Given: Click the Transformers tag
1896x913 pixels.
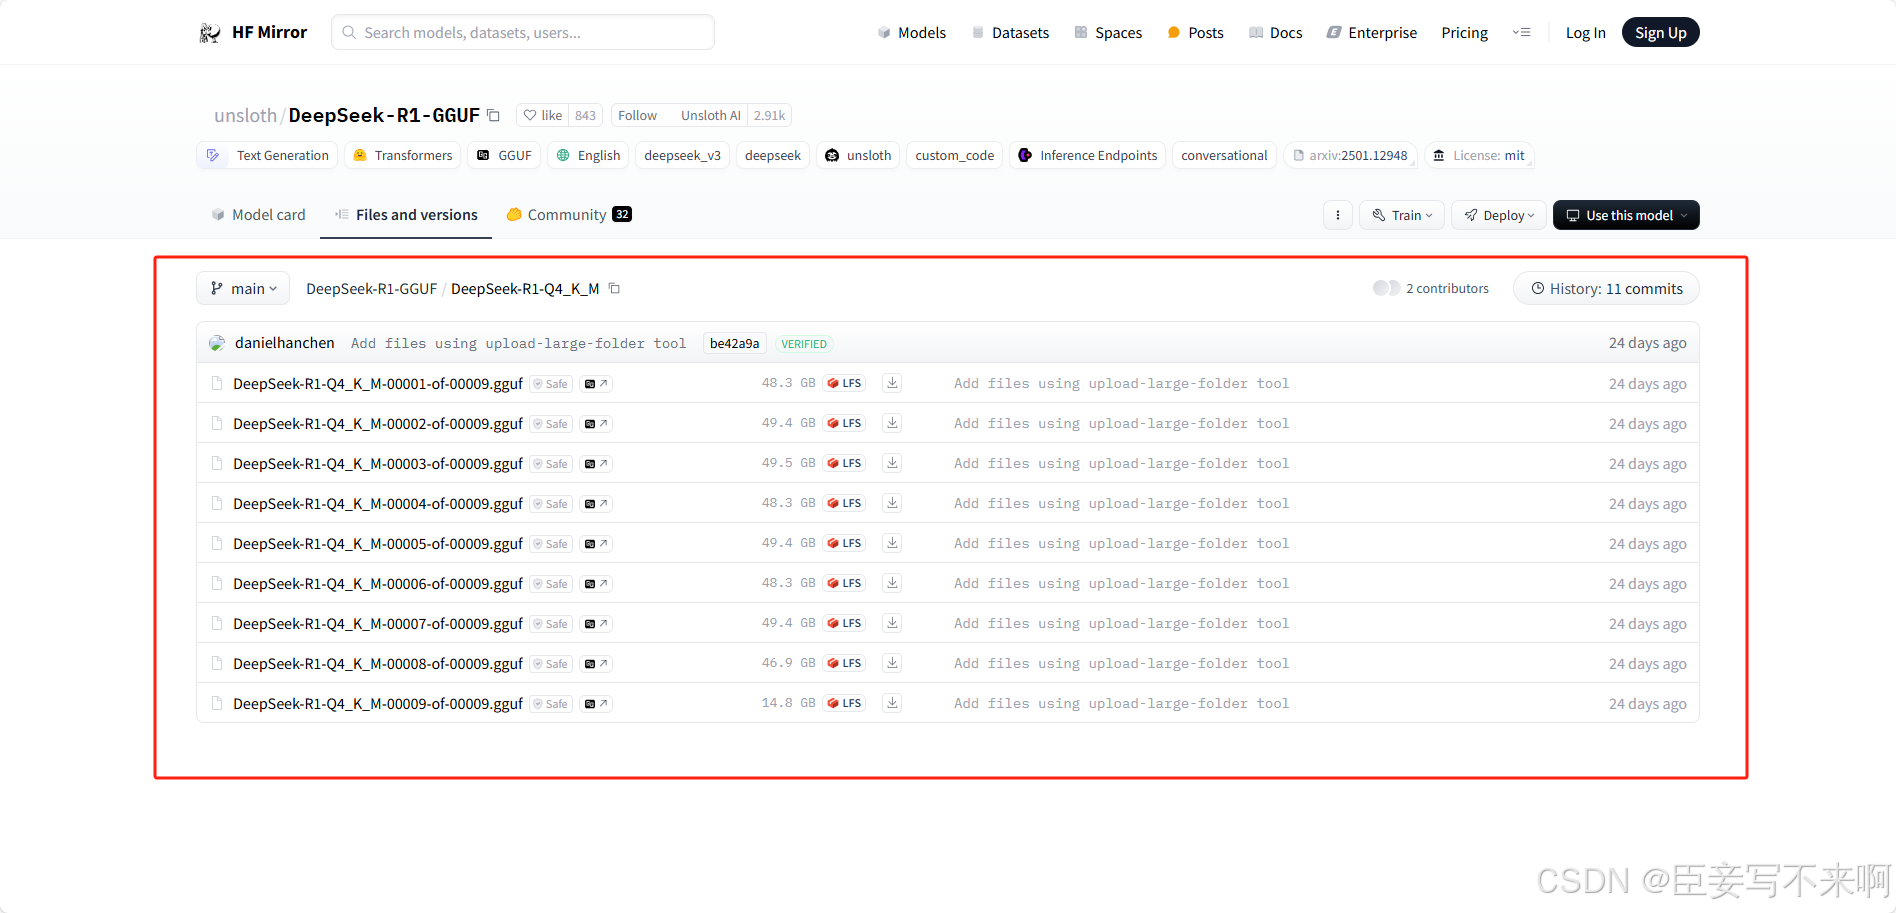Looking at the screenshot, I should coord(403,156).
